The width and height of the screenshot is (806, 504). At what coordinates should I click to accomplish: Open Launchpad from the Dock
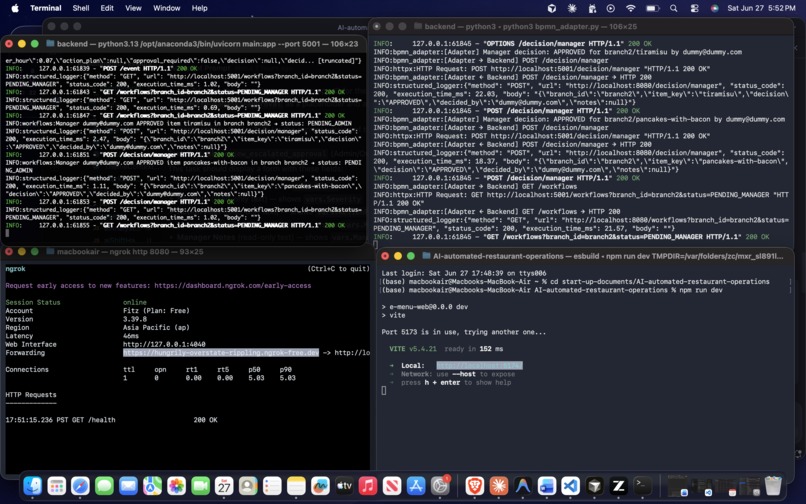tap(57, 485)
